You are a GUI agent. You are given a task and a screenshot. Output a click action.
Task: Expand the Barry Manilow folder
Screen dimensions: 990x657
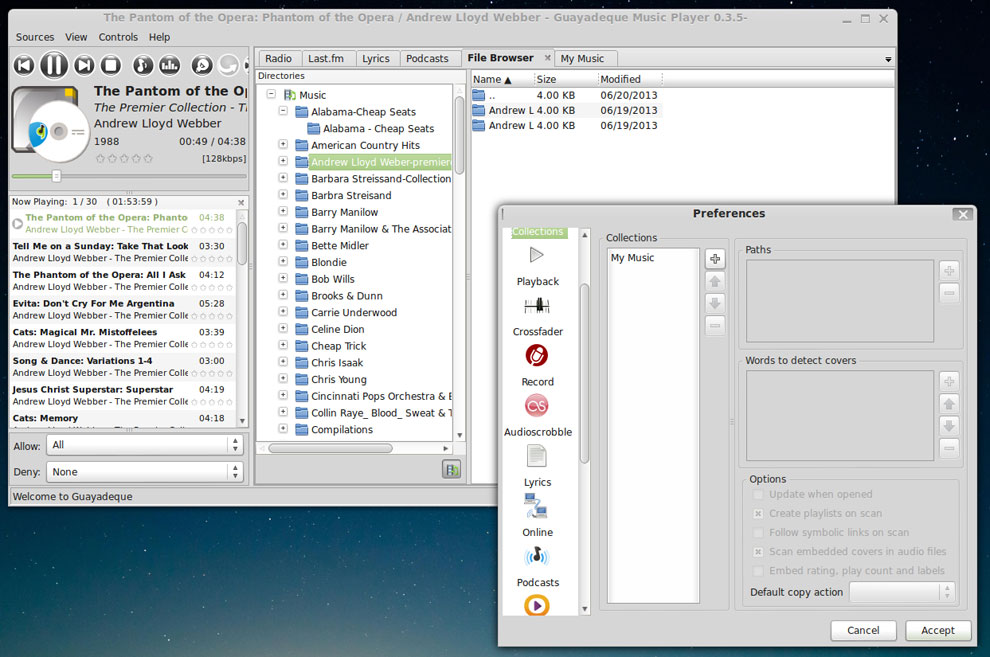[x=283, y=211]
